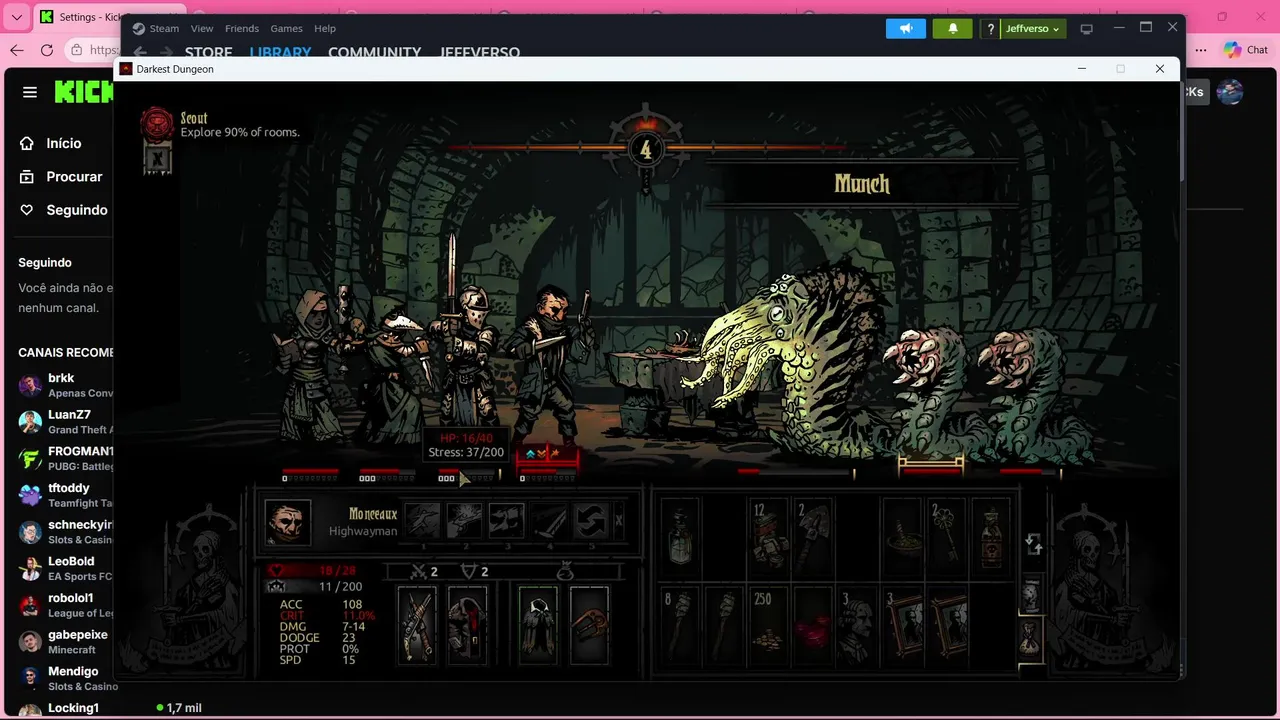This screenshot has width=1280, height=720.
Task: Click Steam's Big Picture mode icon
Action: click(x=1087, y=29)
